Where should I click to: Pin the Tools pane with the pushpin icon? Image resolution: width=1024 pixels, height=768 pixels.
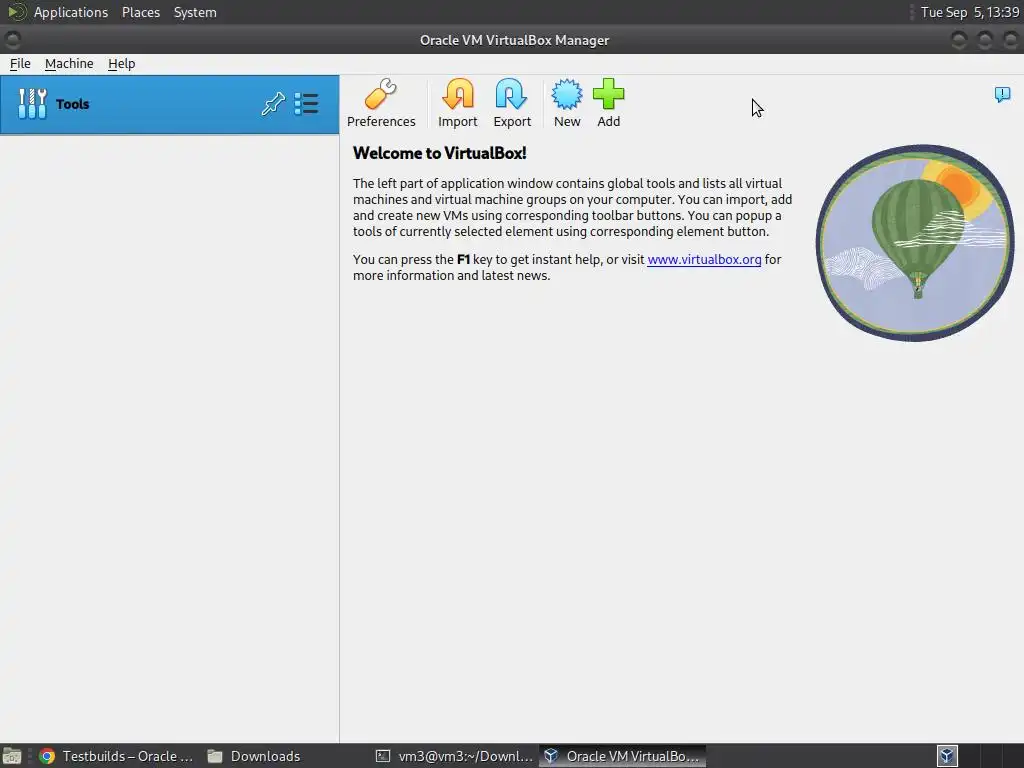point(273,104)
